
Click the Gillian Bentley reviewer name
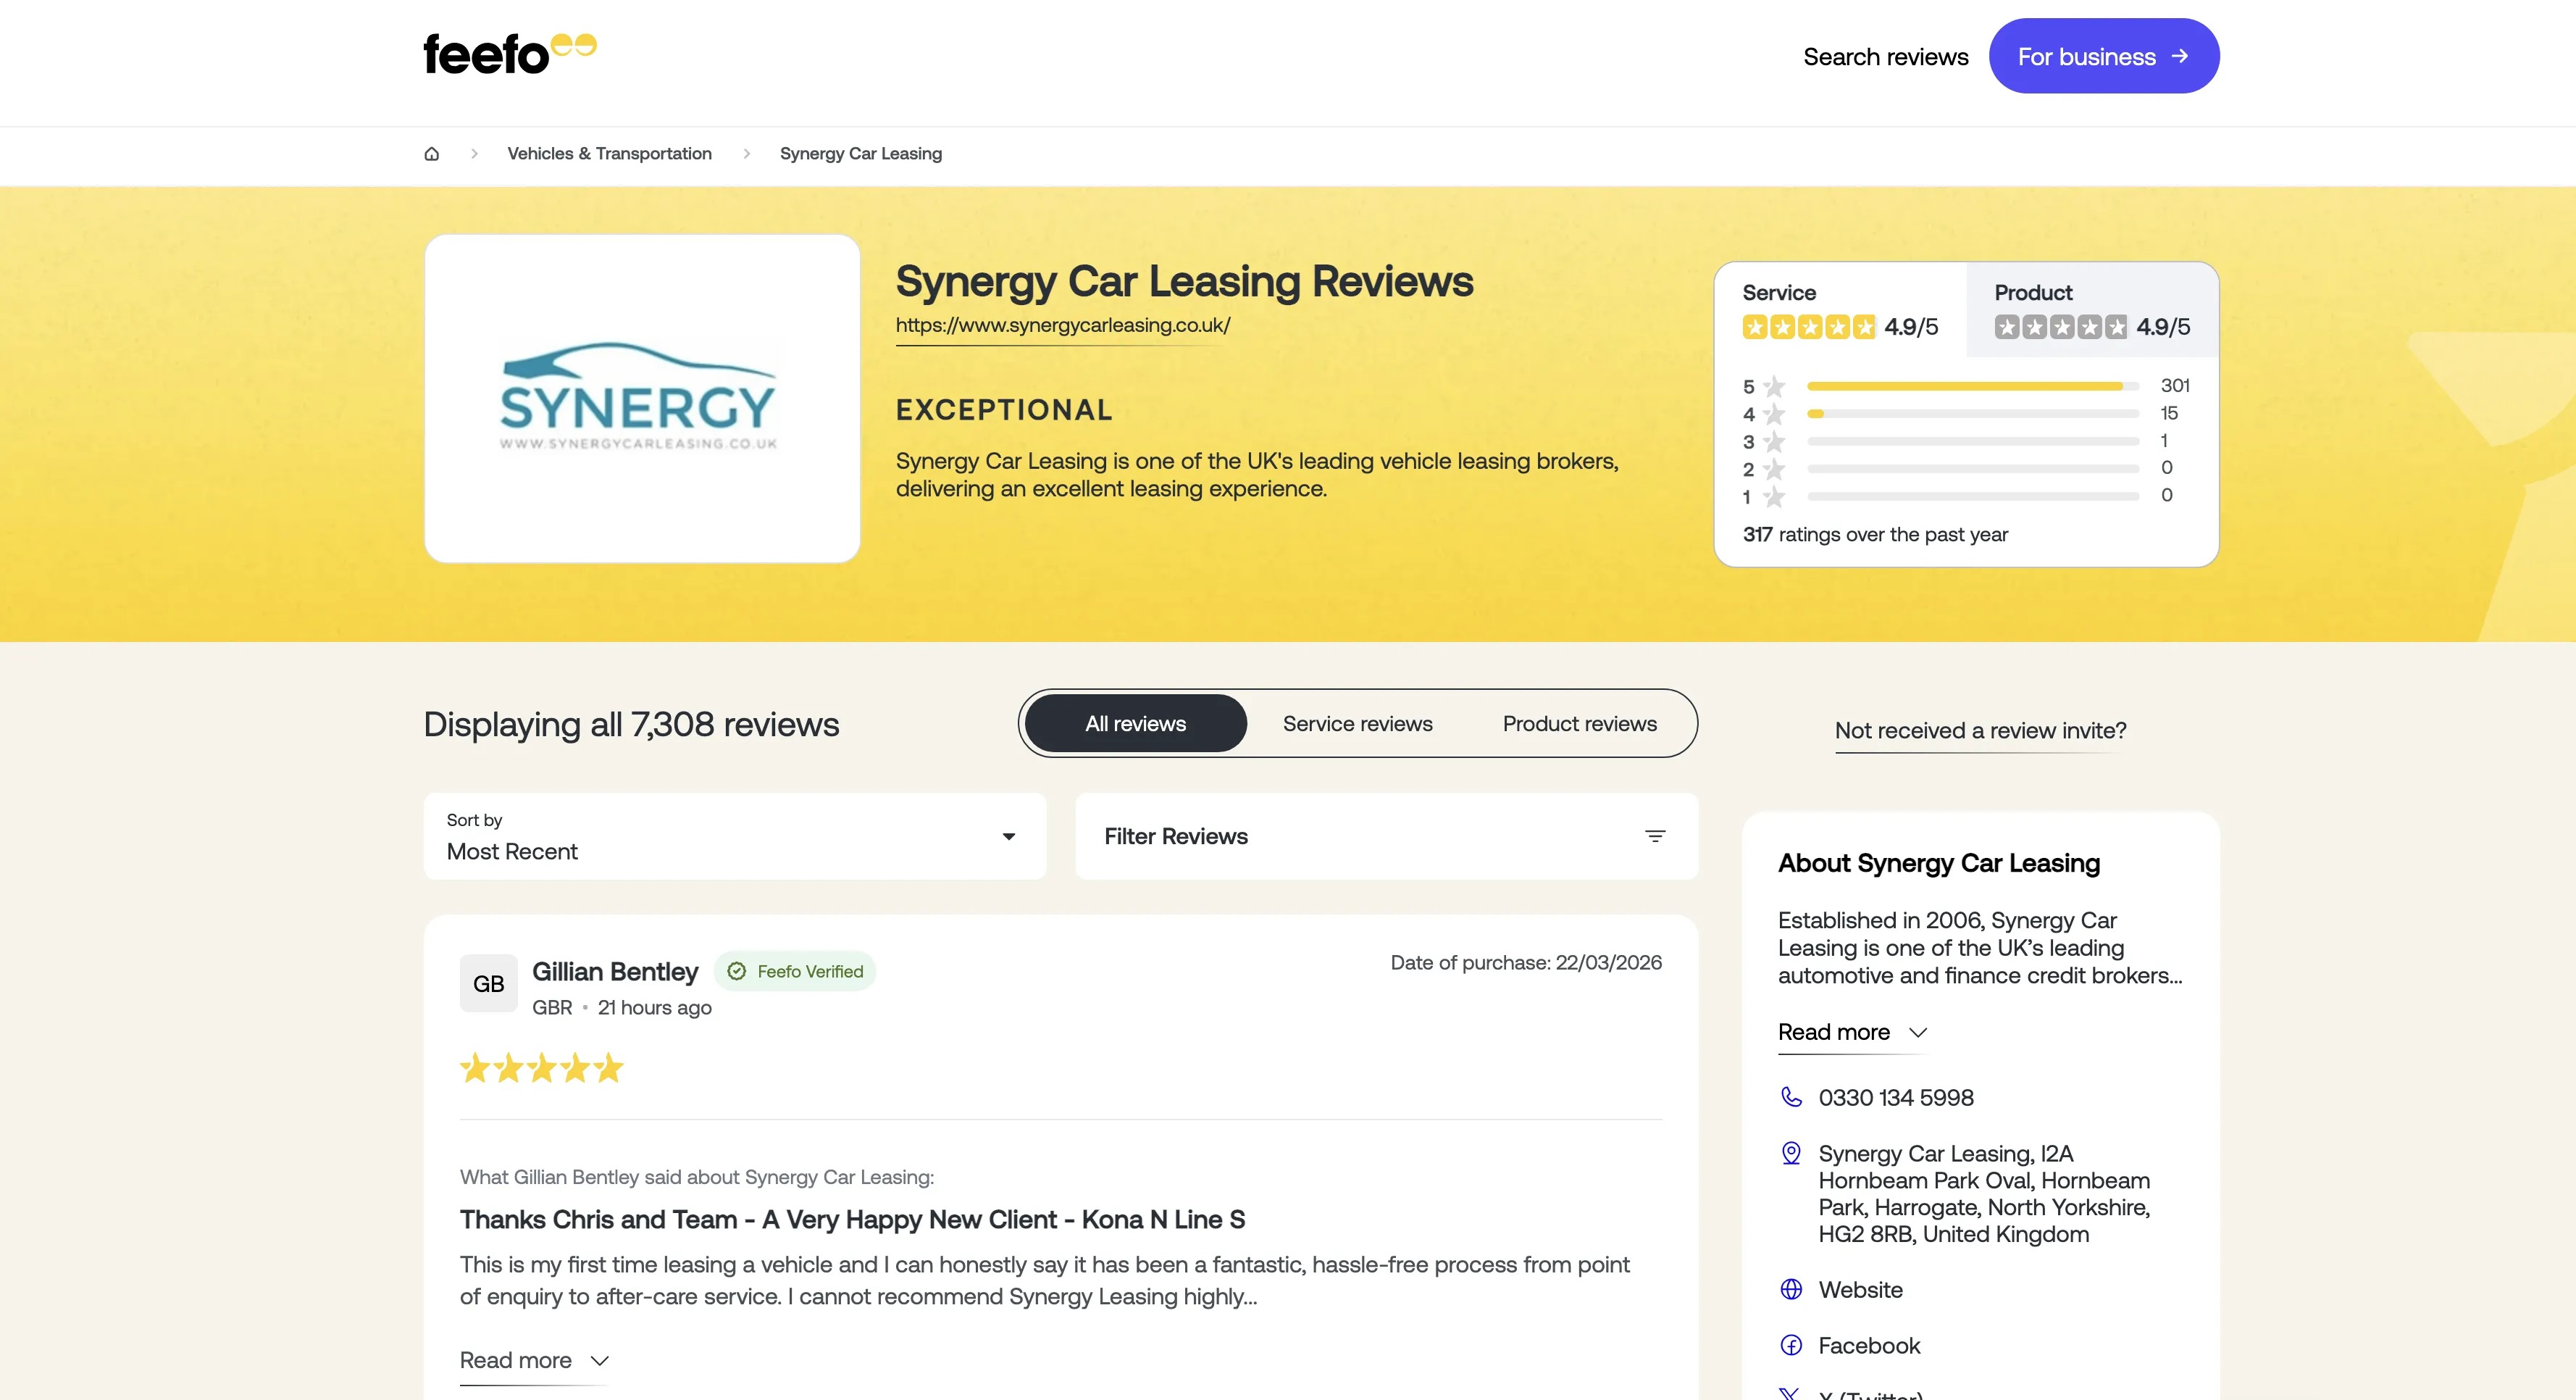tap(614, 972)
